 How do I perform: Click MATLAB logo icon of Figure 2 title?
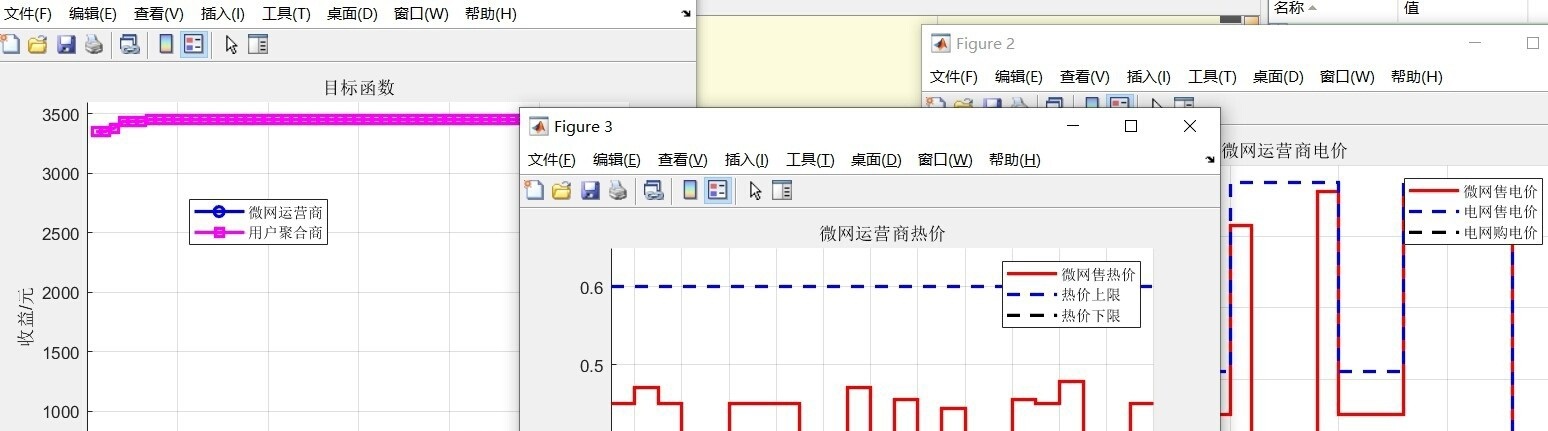(x=941, y=43)
